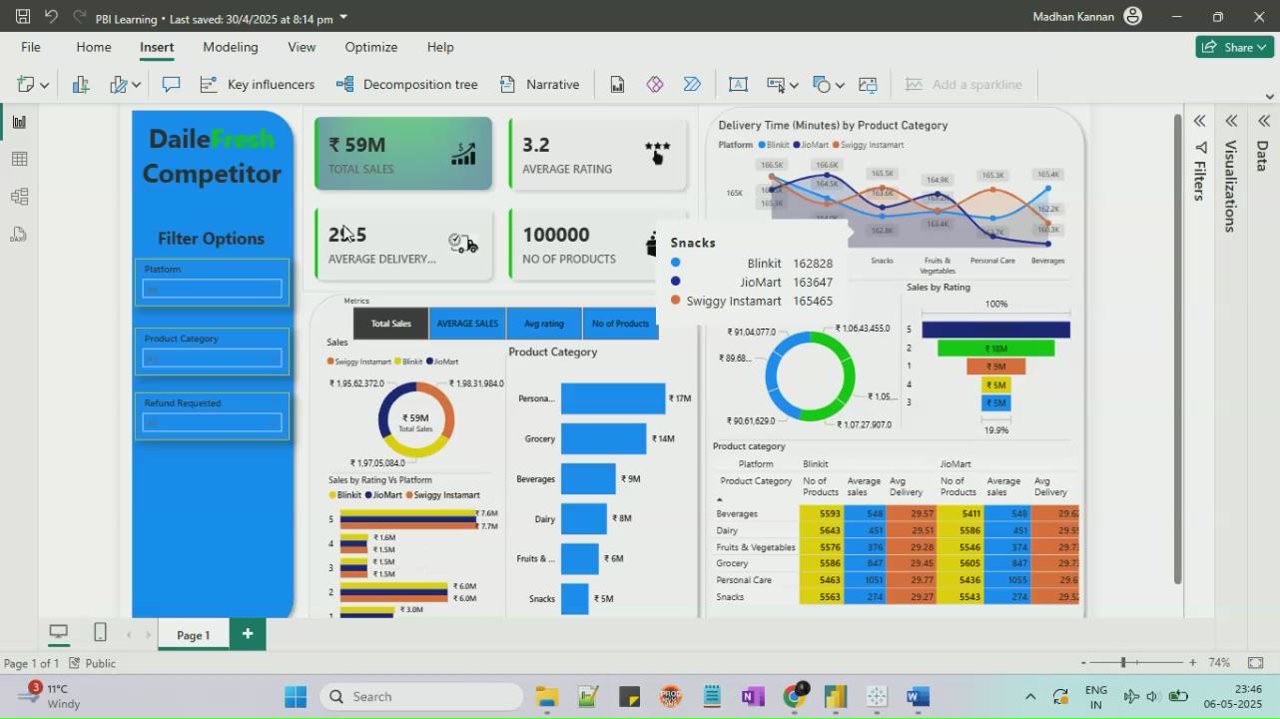
Task: Undo the last action
Action: point(51,16)
